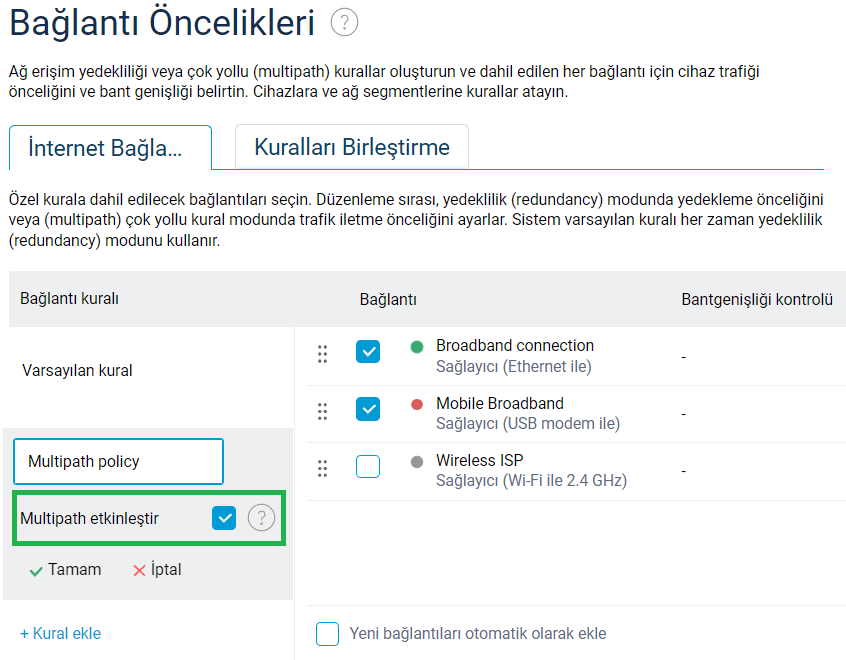
Task: Select Varsayılan kural in the rule list
Action: pos(78,371)
